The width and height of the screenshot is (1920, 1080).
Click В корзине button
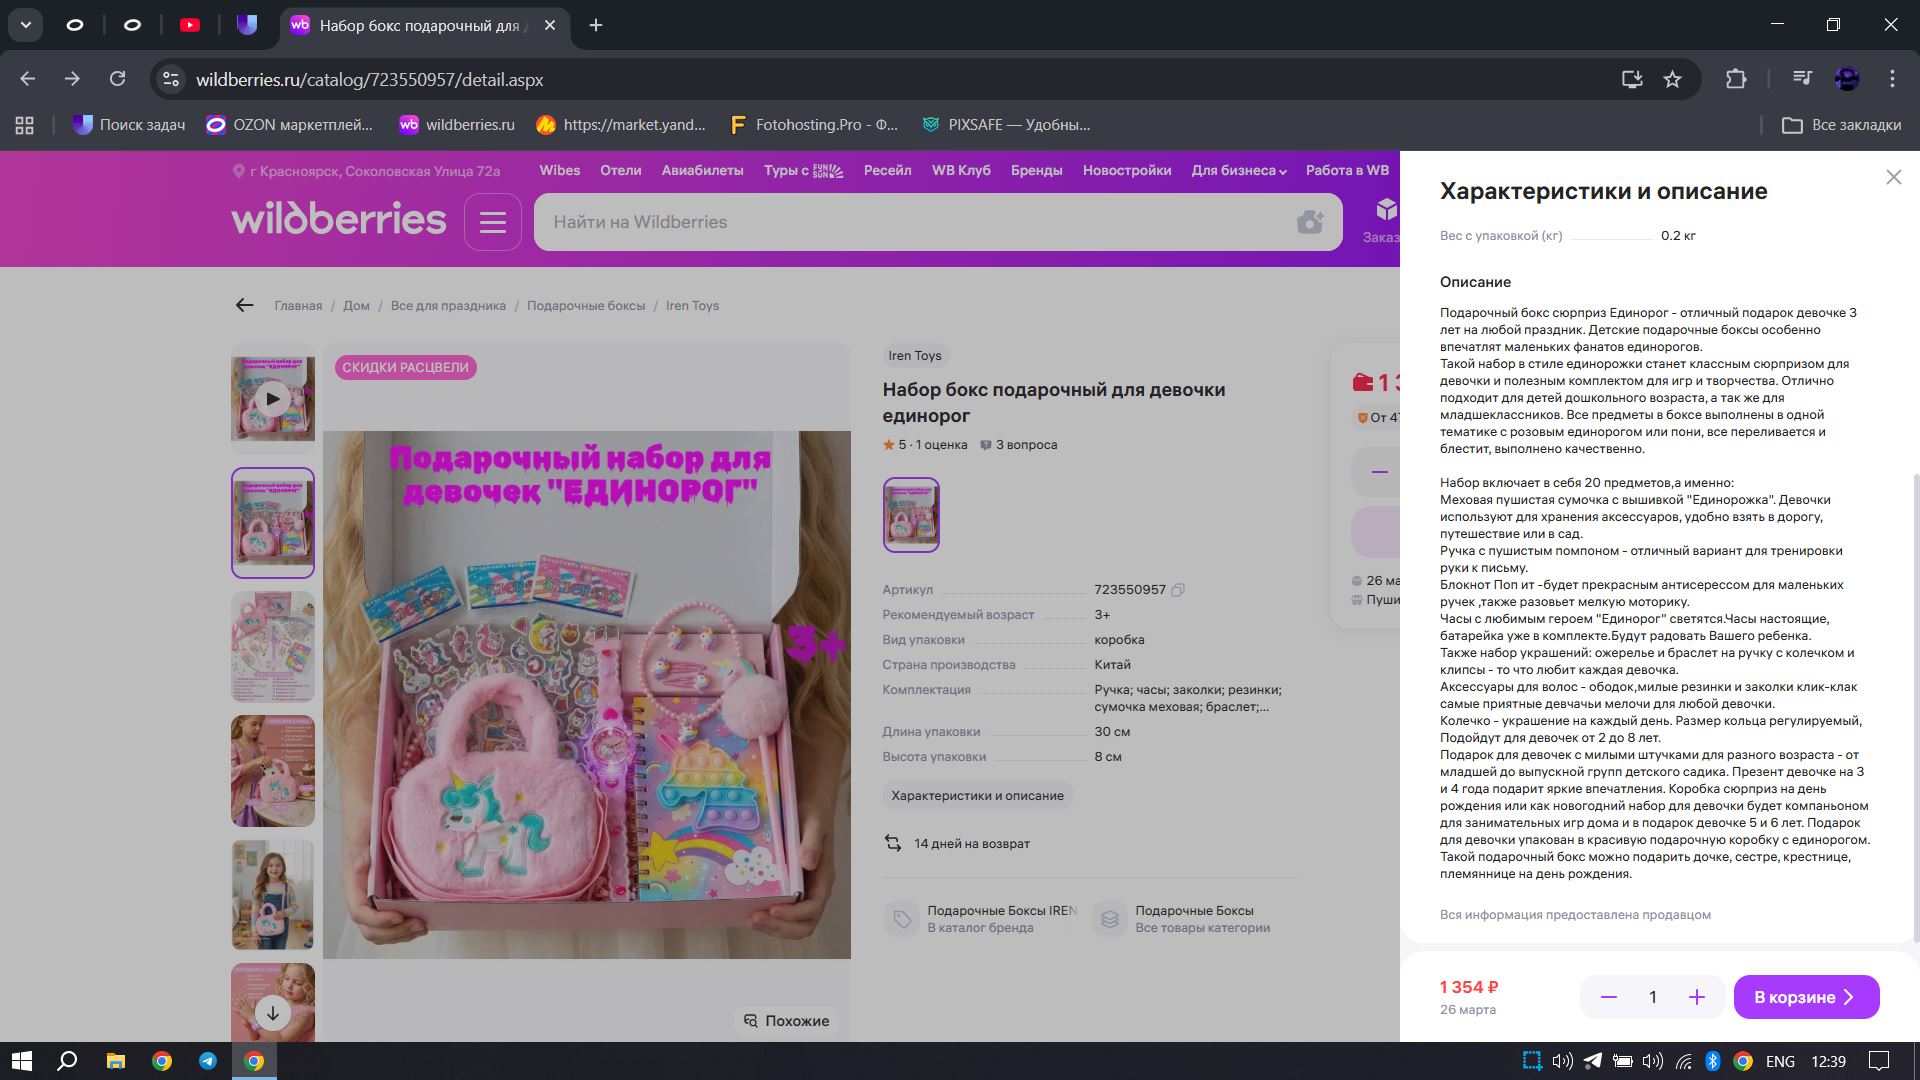[x=1805, y=997]
